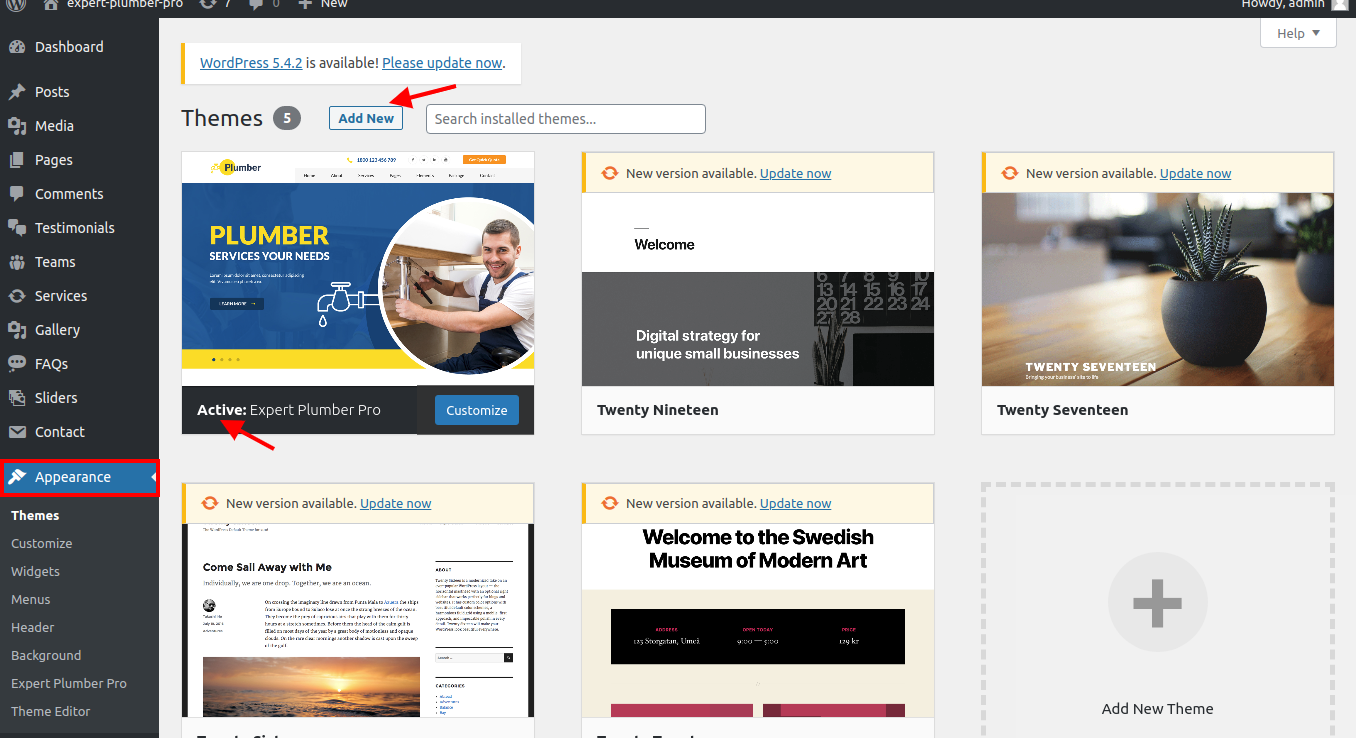Open Background submenu item
The image size is (1356, 738).
click(x=46, y=655)
